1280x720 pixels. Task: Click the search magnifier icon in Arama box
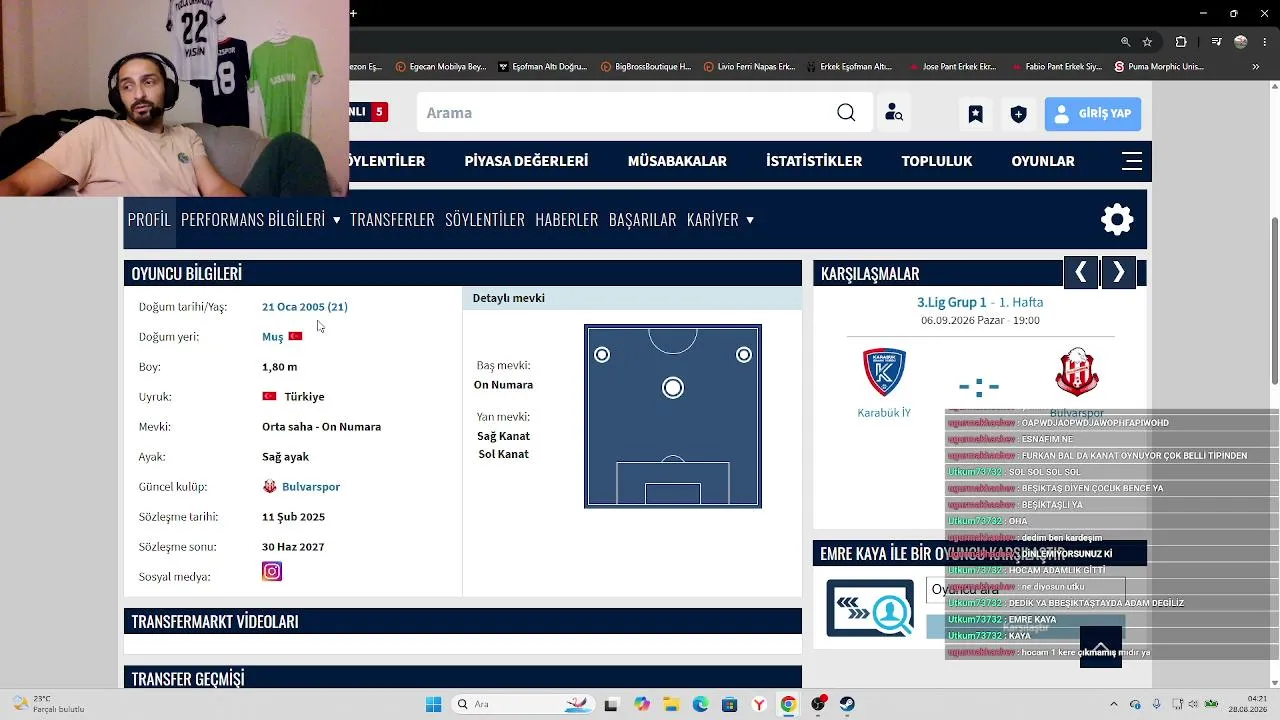[x=846, y=113]
